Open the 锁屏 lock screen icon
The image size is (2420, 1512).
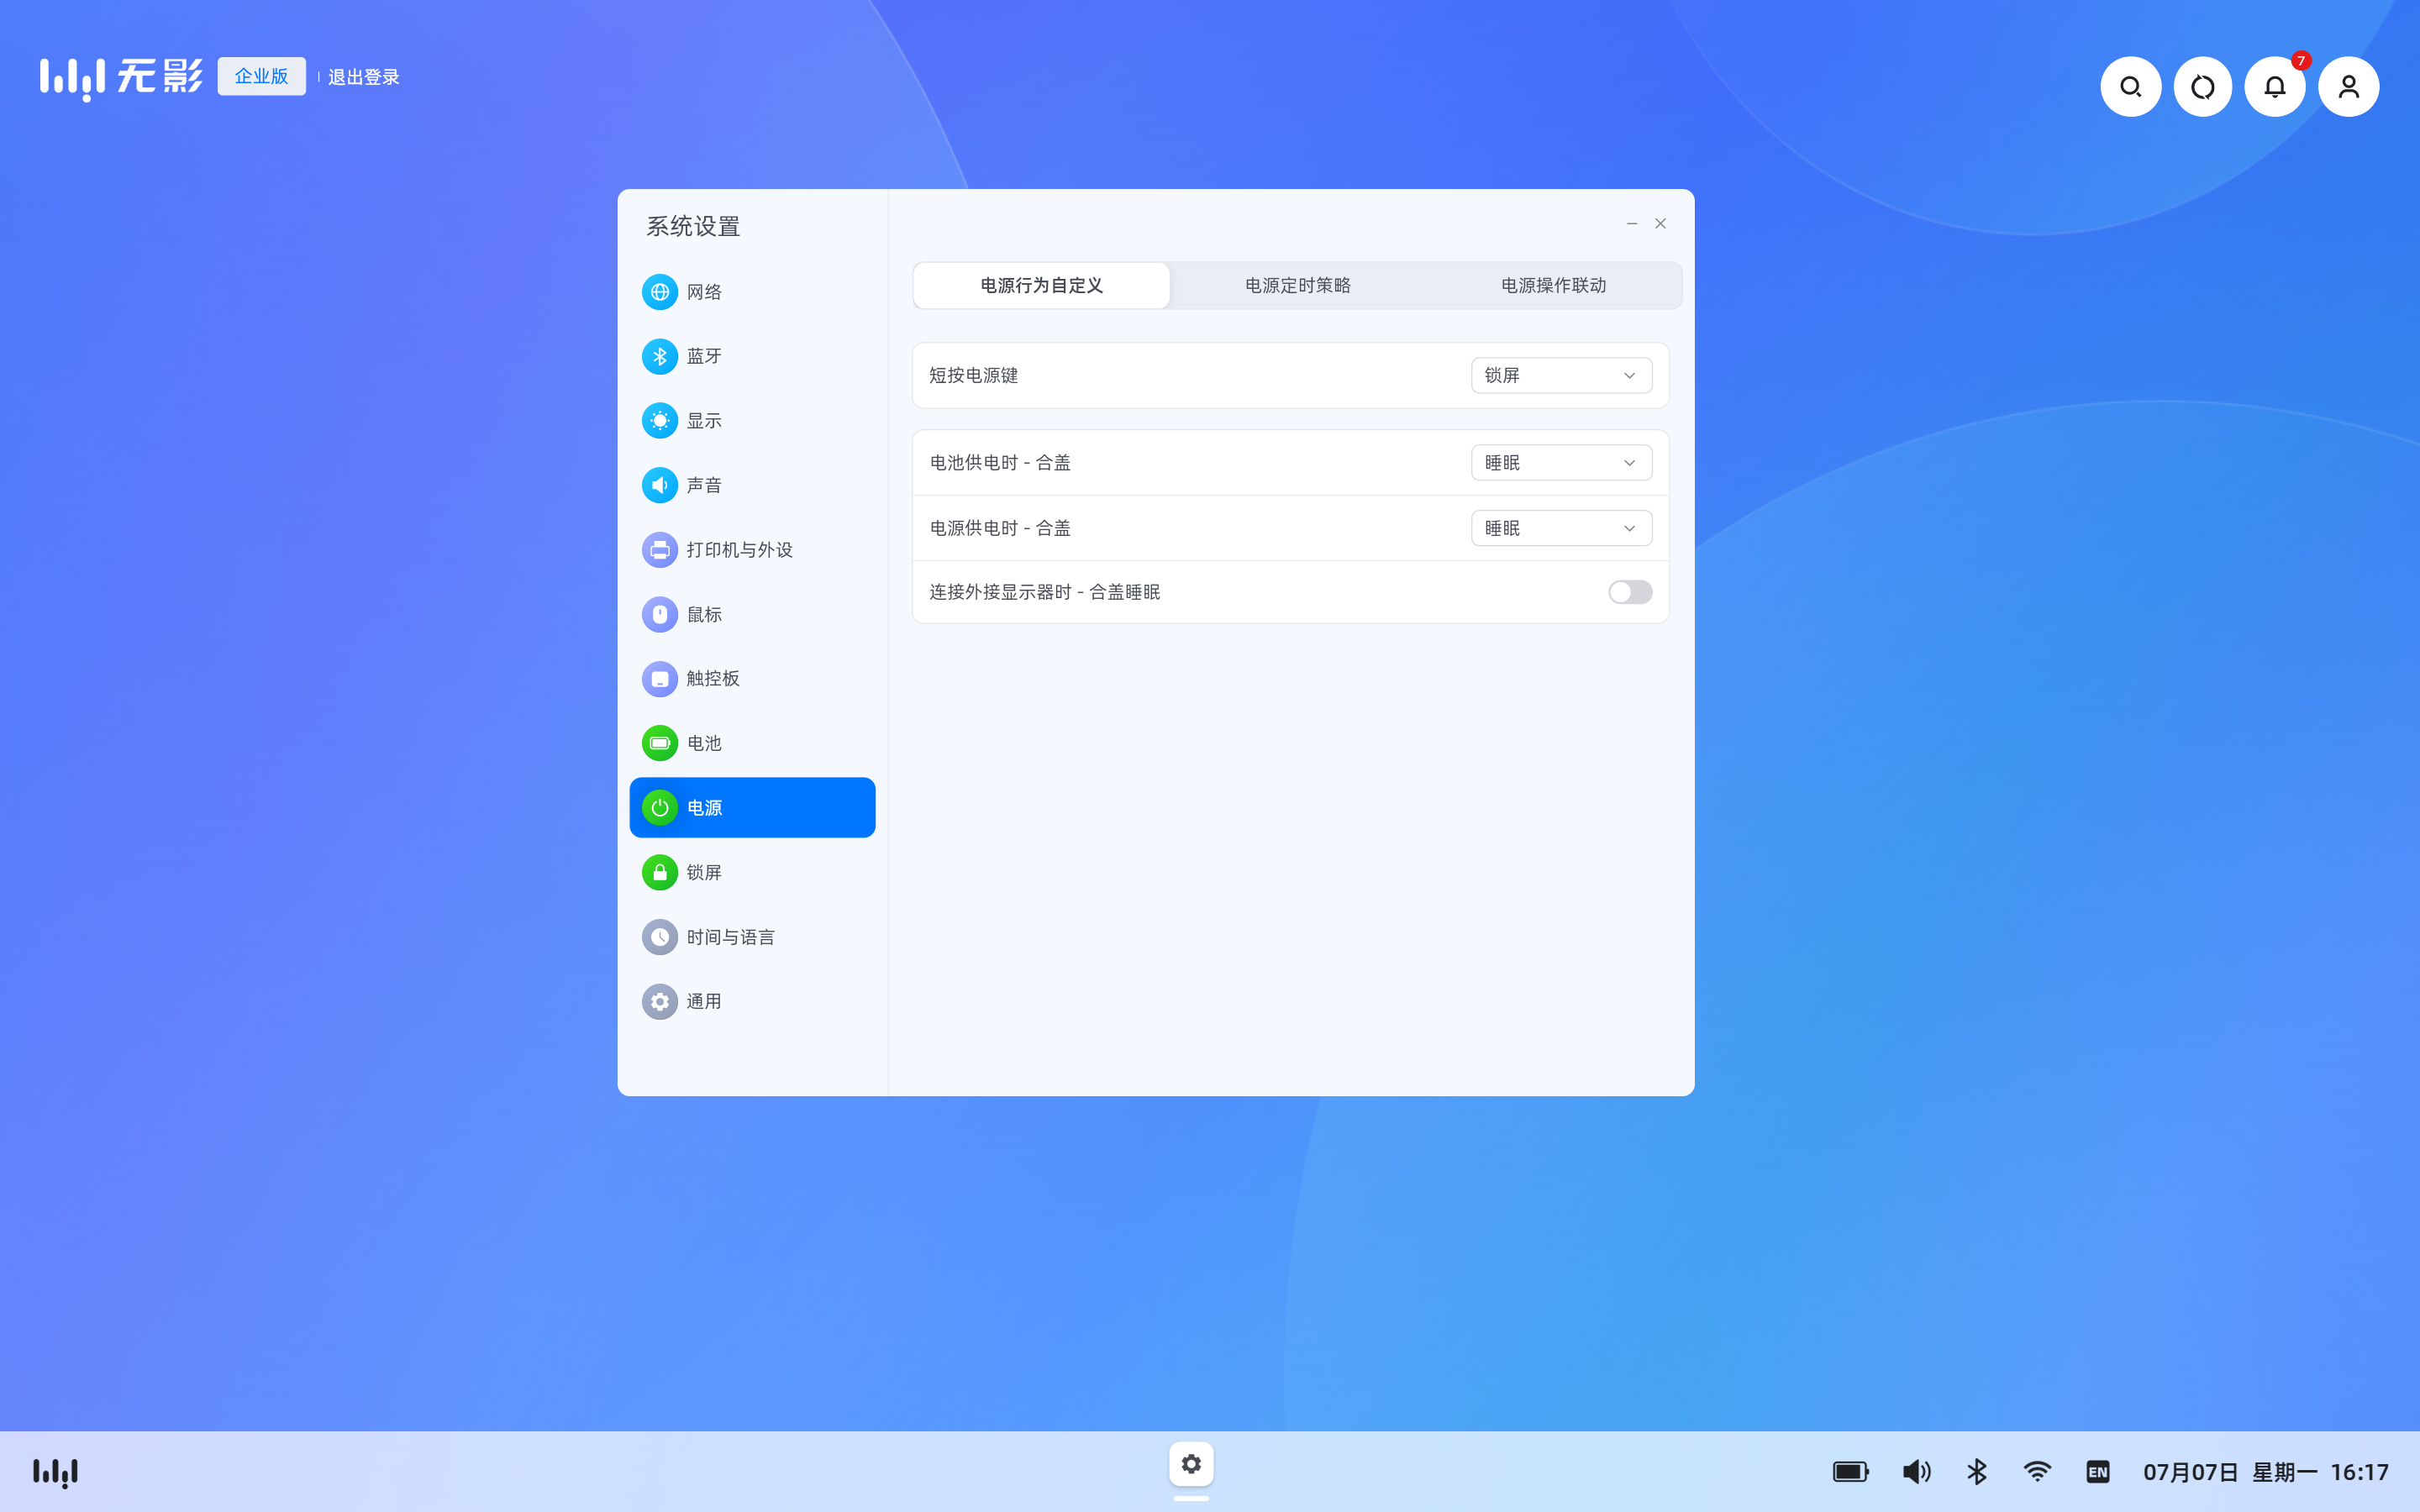pyautogui.click(x=659, y=872)
